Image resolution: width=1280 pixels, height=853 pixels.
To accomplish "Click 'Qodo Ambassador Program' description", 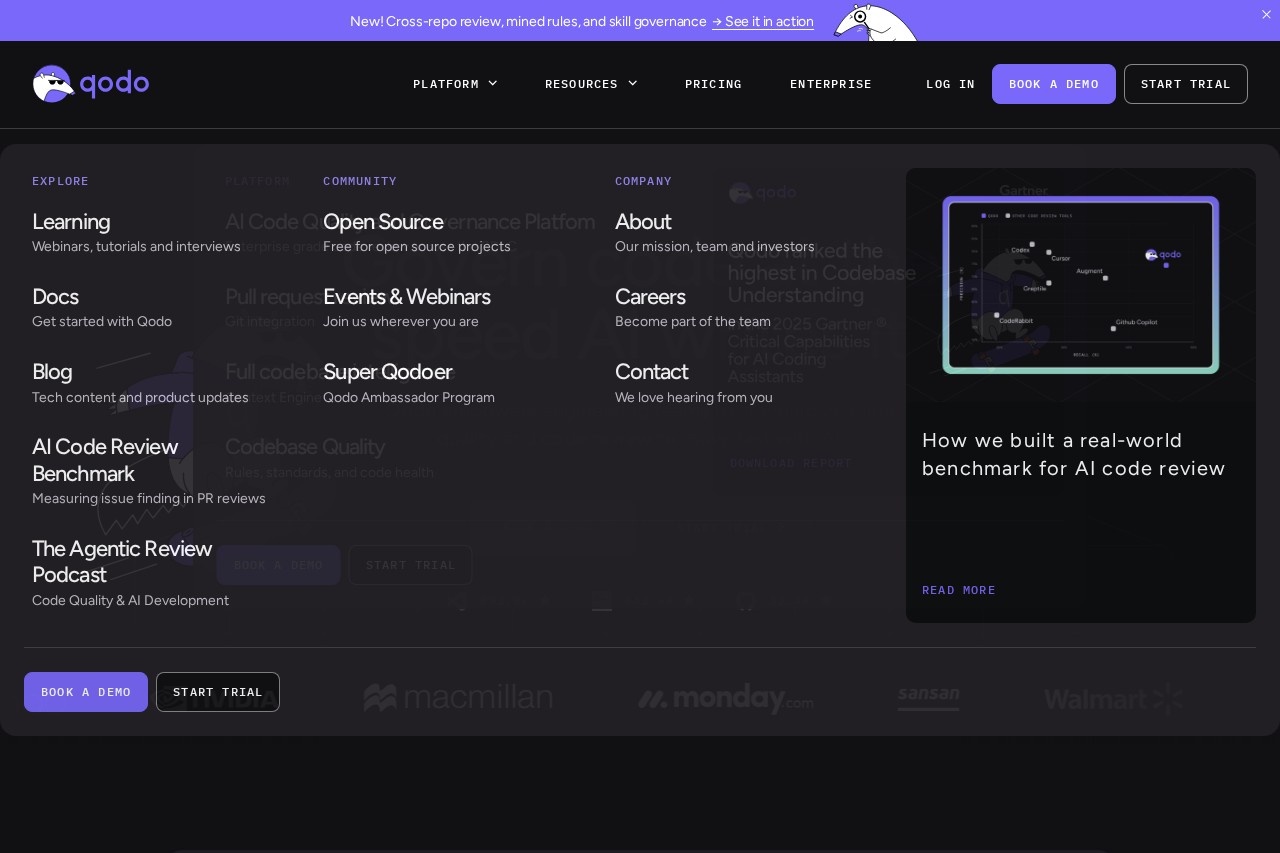I will (409, 397).
